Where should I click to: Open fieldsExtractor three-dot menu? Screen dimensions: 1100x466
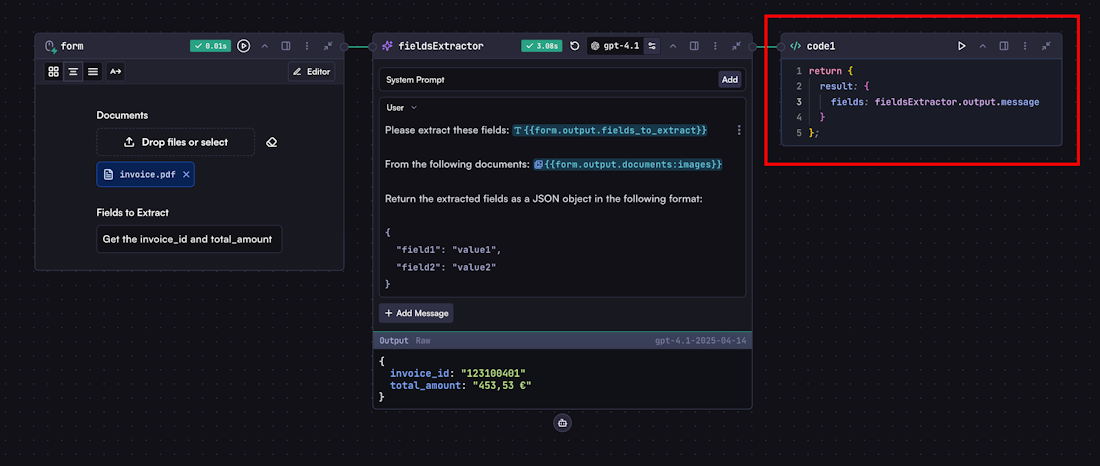[715, 46]
